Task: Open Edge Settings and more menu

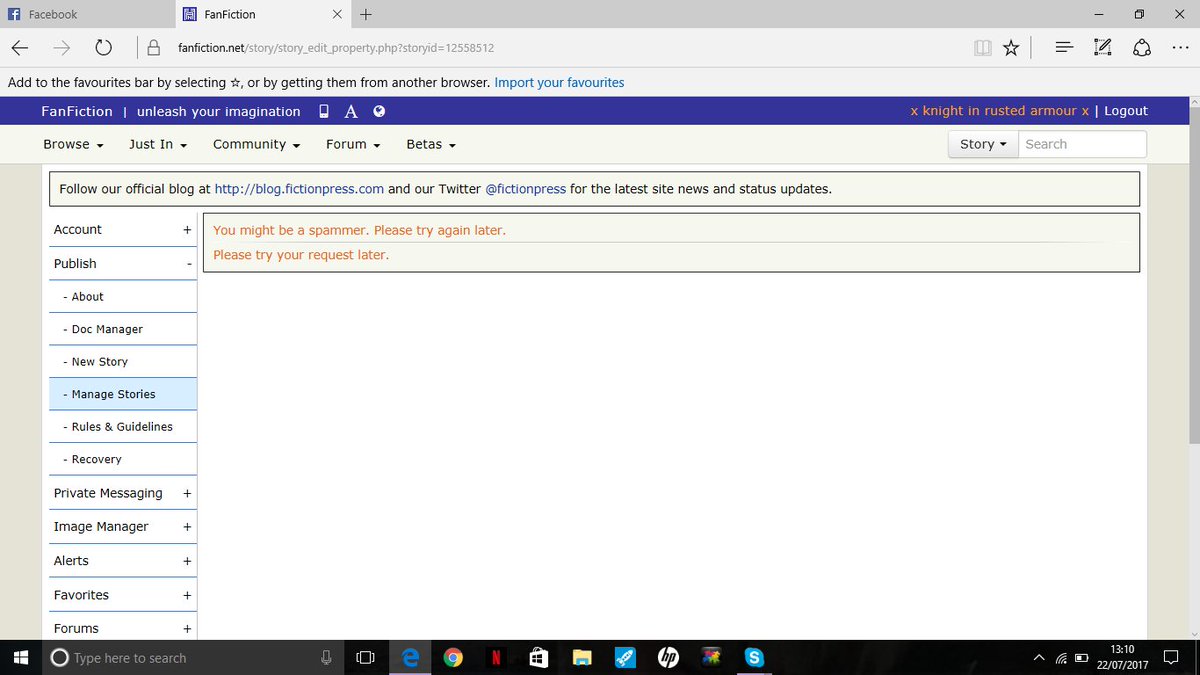Action: (x=1180, y=47)
